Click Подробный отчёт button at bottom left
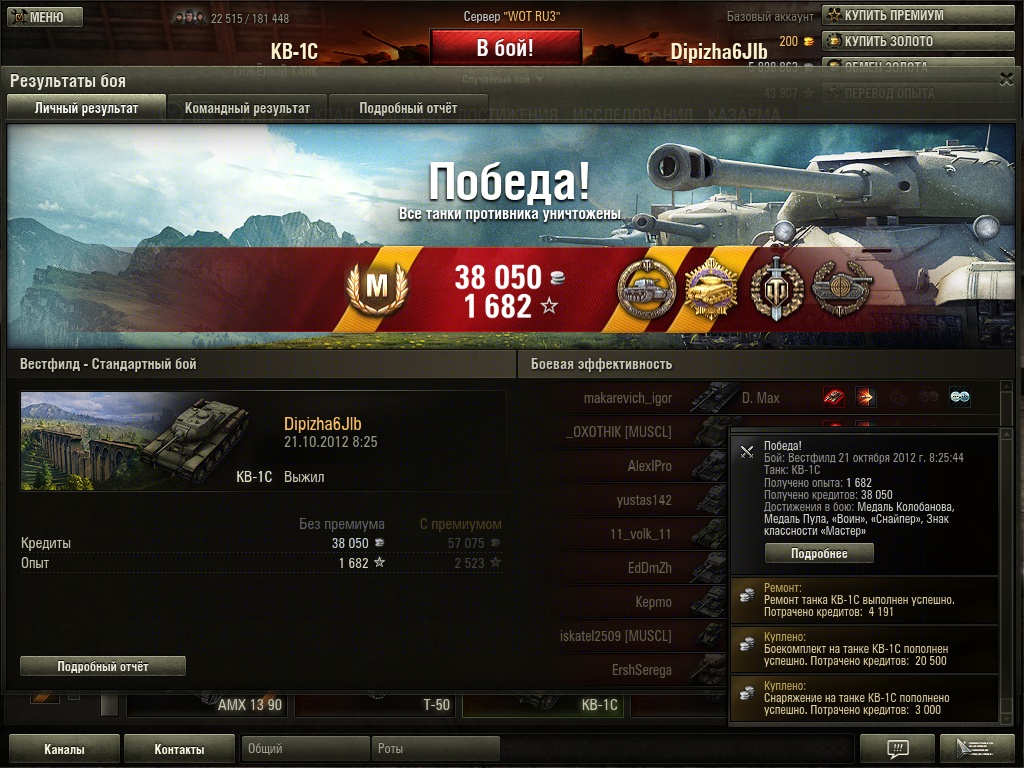Viewport: 1024px width, 768px height. [103, 666]
